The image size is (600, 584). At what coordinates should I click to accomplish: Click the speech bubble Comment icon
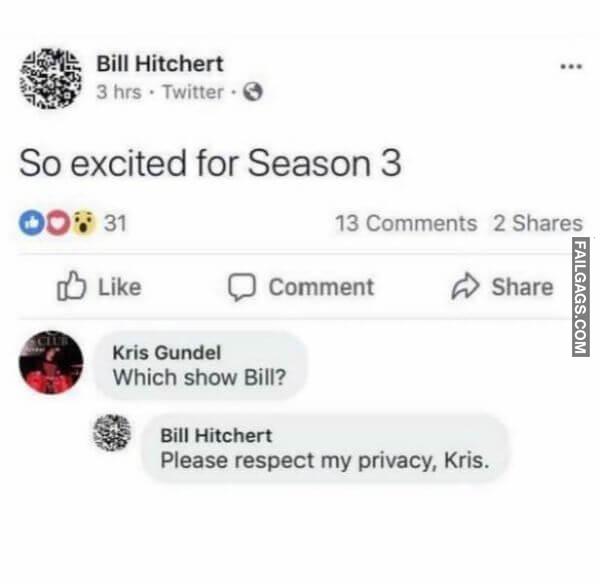[x=242, y=286]
